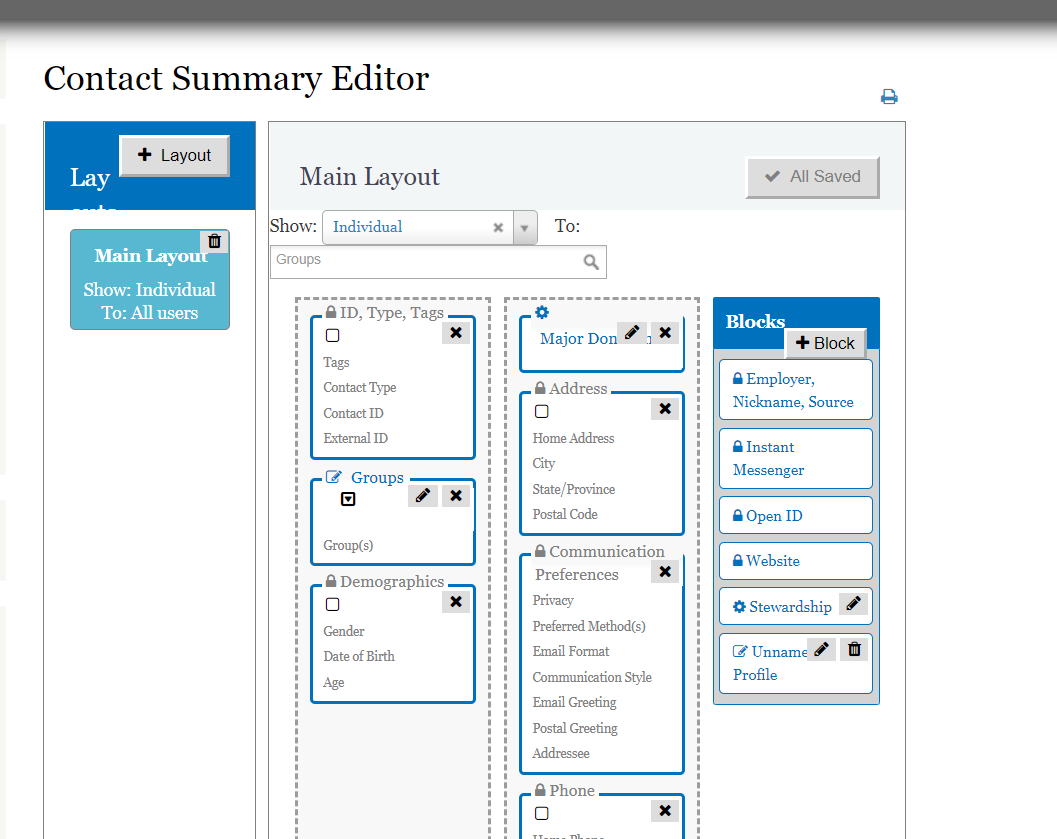Viewport: 1057px width, 839px height.
Task: Edit the Stewardship block pencil
Action: click(x=853, y=603)
